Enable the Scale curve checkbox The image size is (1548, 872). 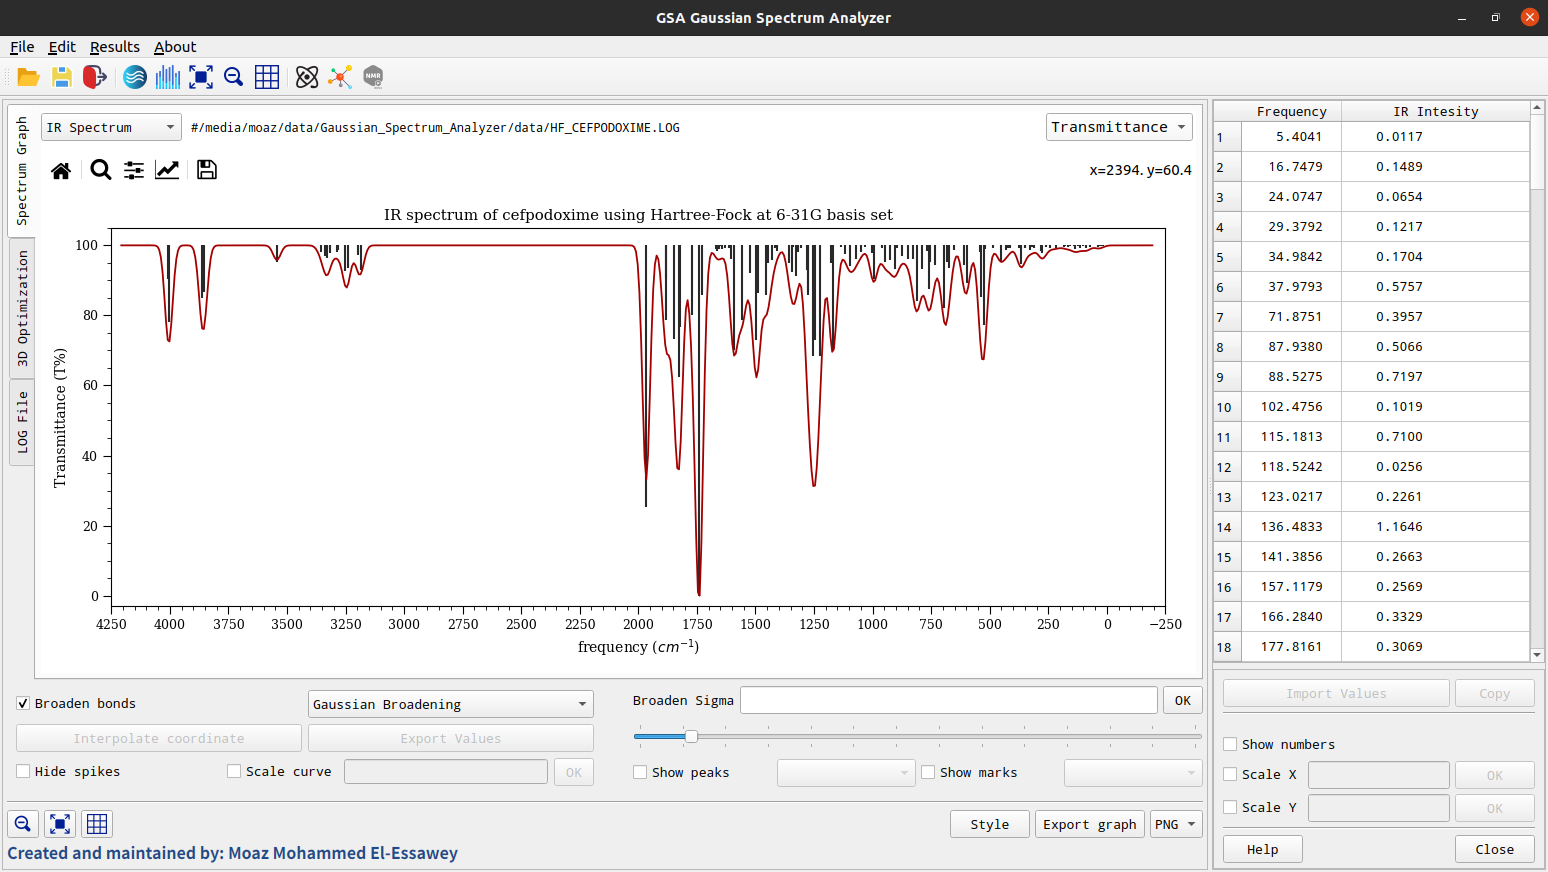(234, 771)
